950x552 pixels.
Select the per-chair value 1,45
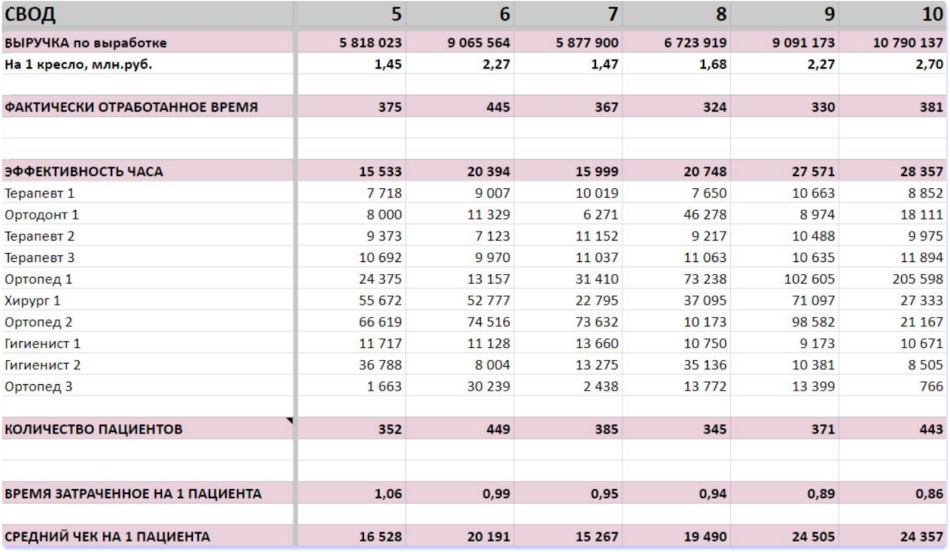tap(388, 64)
